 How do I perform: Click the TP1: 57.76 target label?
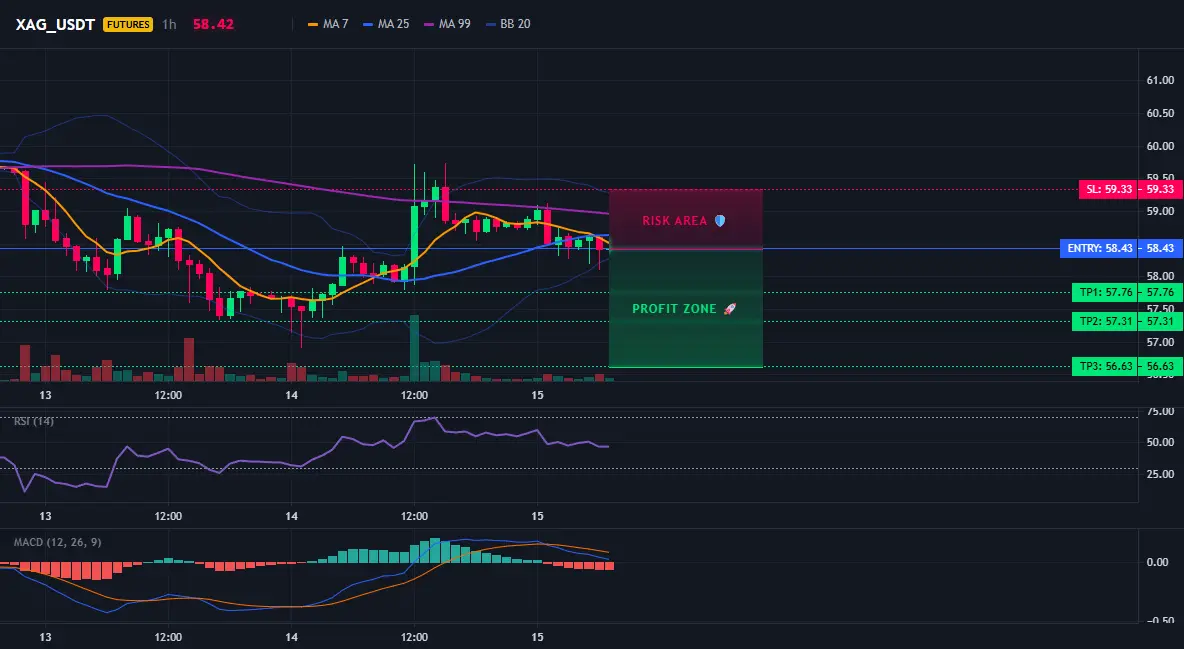1105,292
